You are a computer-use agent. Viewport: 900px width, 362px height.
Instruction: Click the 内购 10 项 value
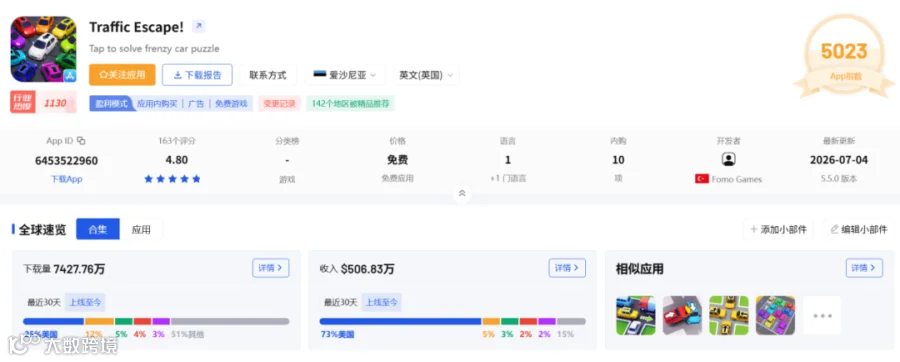pyautogui.click(x=618, y=160)
